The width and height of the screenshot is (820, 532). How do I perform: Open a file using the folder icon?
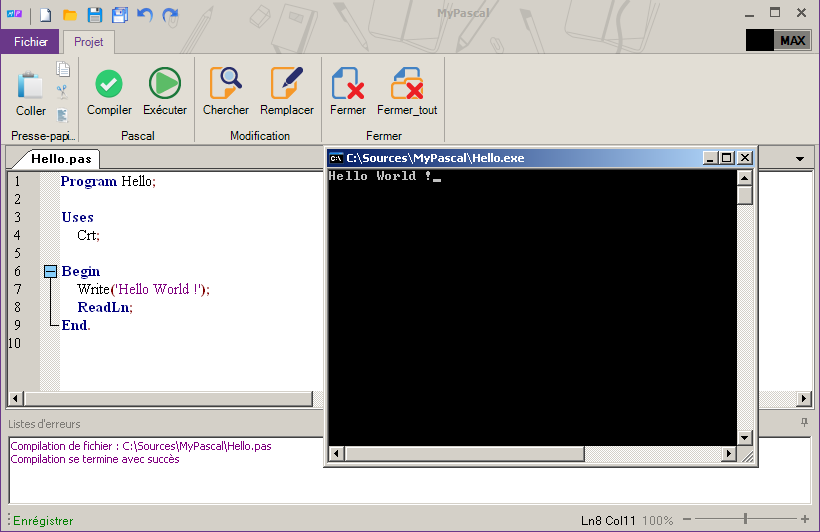pyautogui.click(x=70, y=15)
